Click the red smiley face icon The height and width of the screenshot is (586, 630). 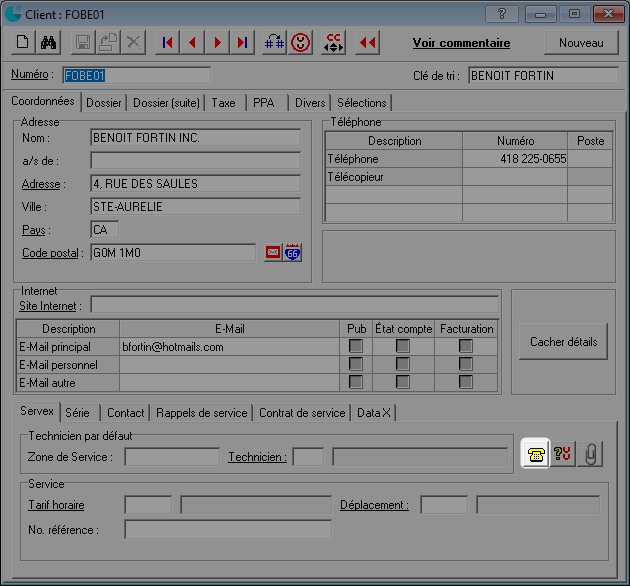pos(300,43)
